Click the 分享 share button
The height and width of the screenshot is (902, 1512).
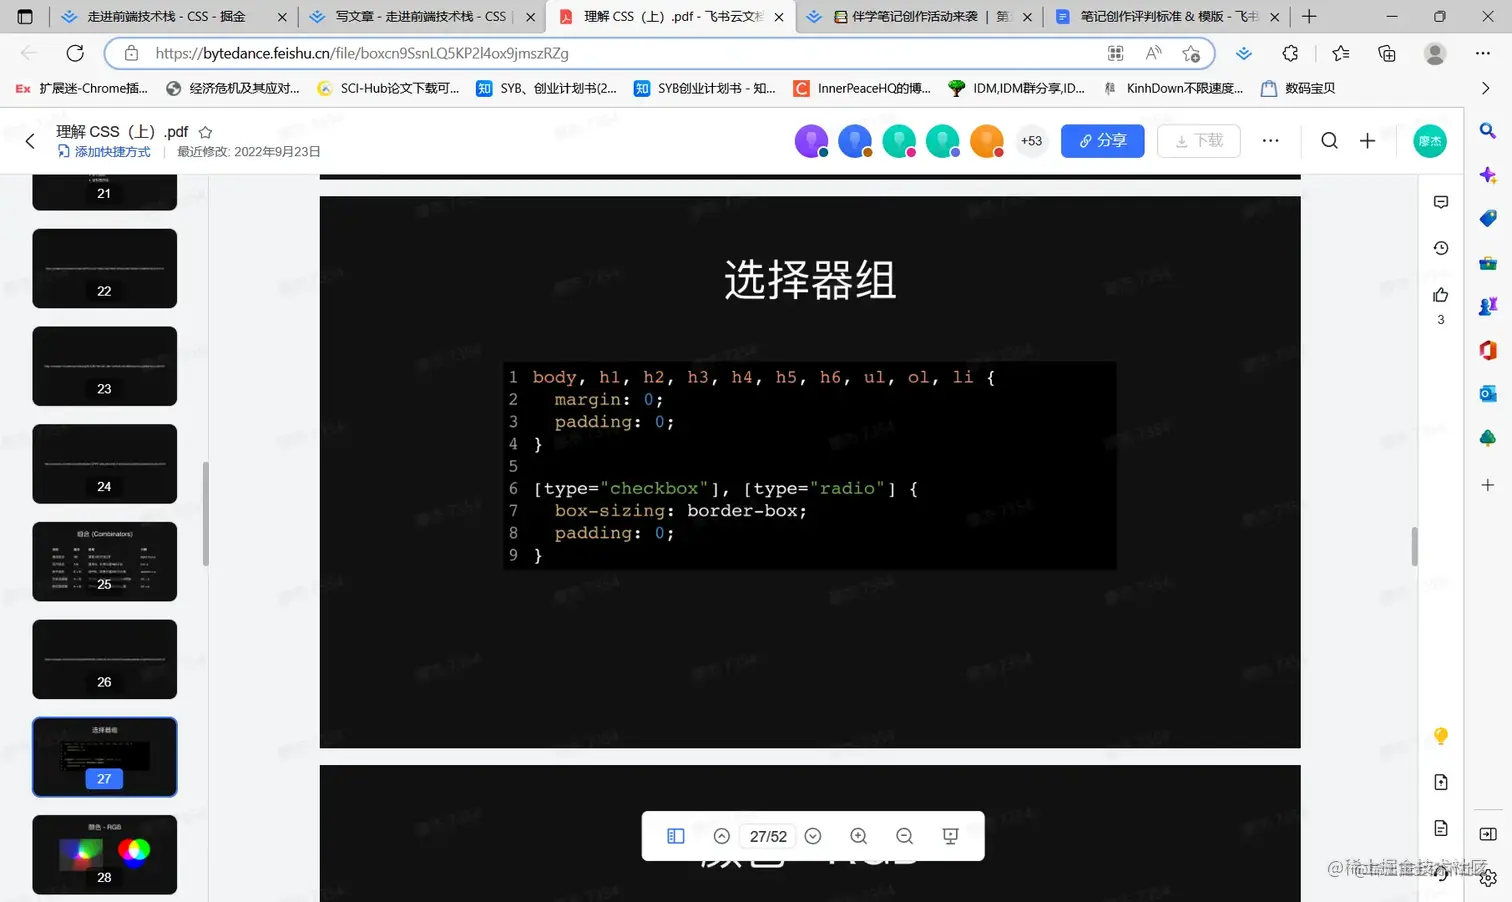pos(1102,141)
